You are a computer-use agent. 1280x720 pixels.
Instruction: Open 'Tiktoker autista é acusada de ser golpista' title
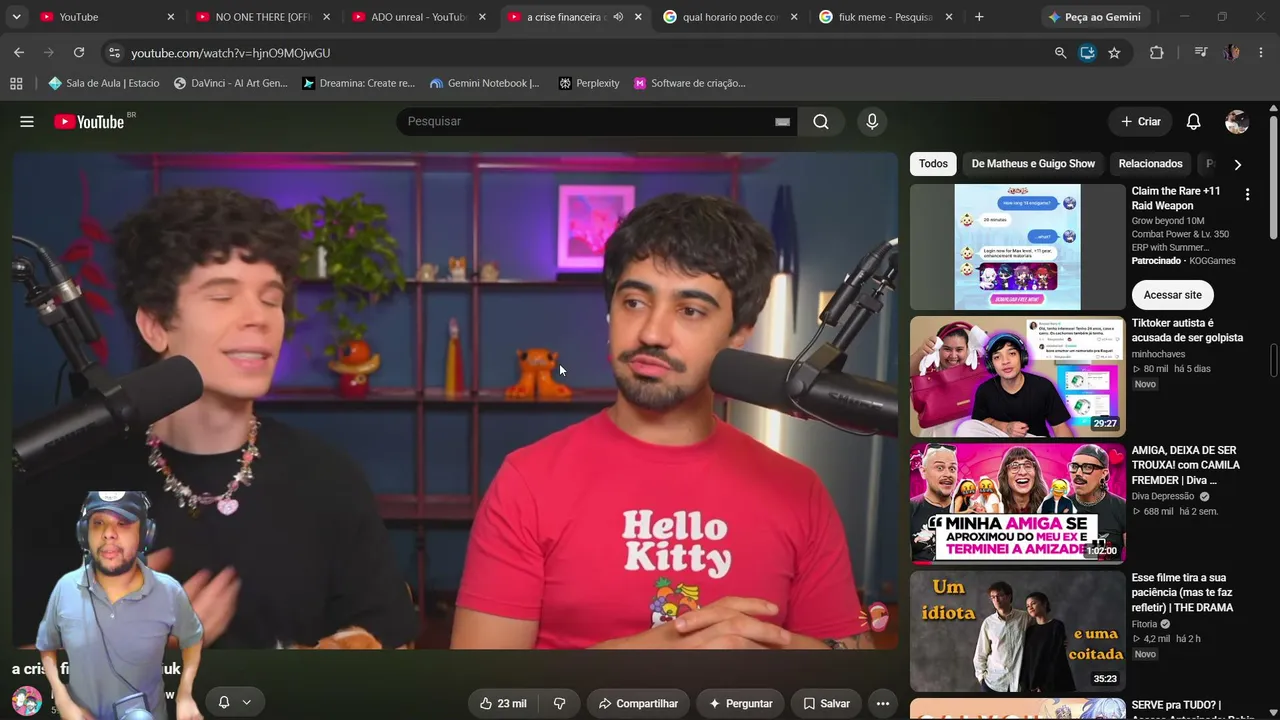1187,330
